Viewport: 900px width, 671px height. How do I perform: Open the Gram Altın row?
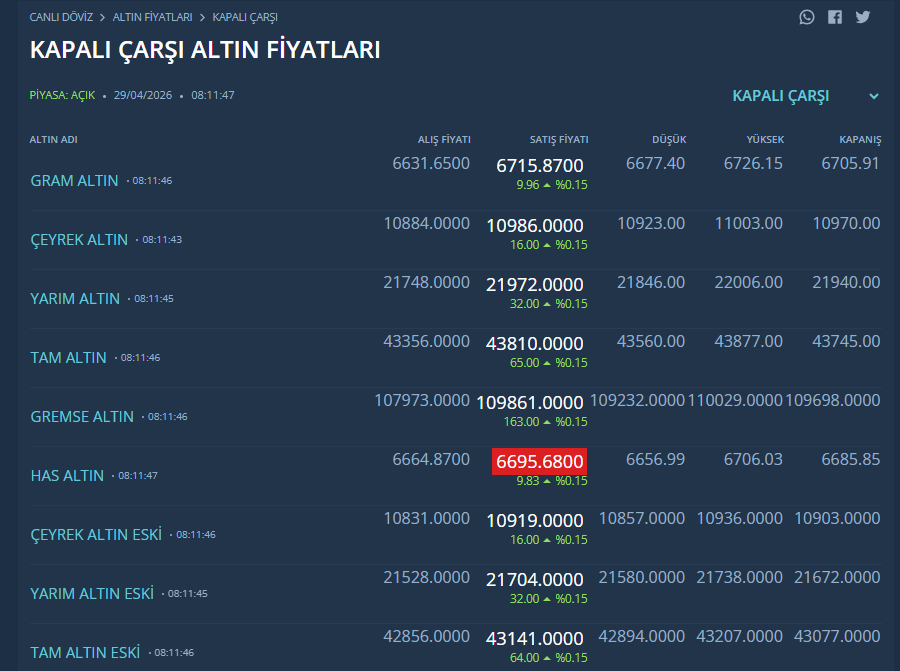coord(75,181)
